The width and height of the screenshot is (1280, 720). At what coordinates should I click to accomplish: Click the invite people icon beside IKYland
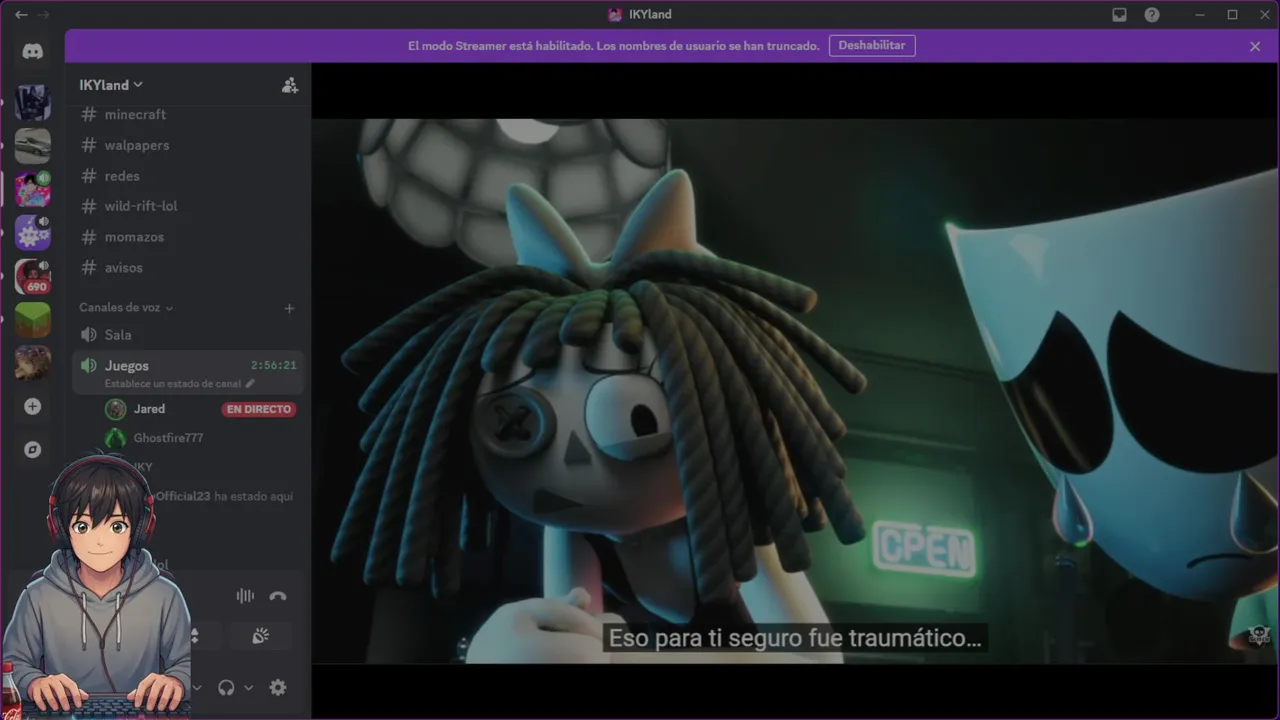(x=290, y=85)
